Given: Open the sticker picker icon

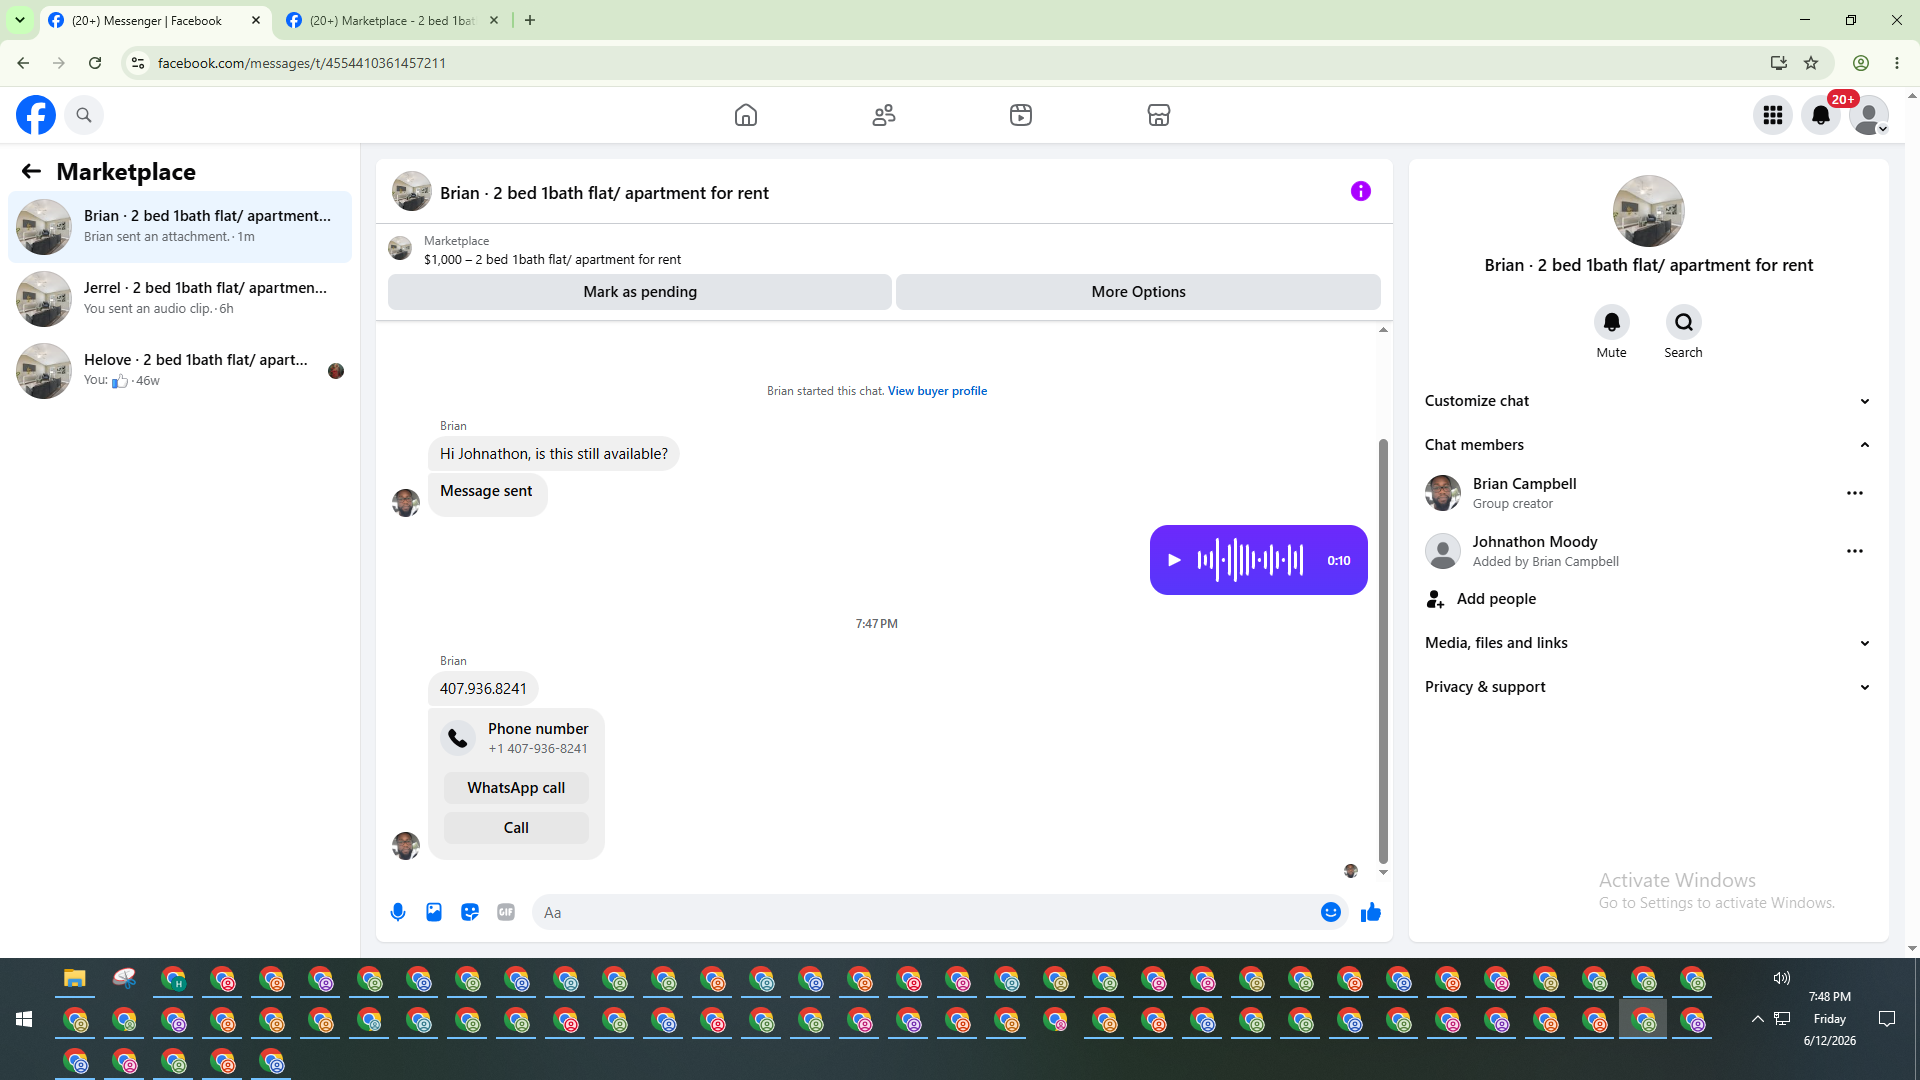Looking at the screenshot, I should (x=470, y=912).
